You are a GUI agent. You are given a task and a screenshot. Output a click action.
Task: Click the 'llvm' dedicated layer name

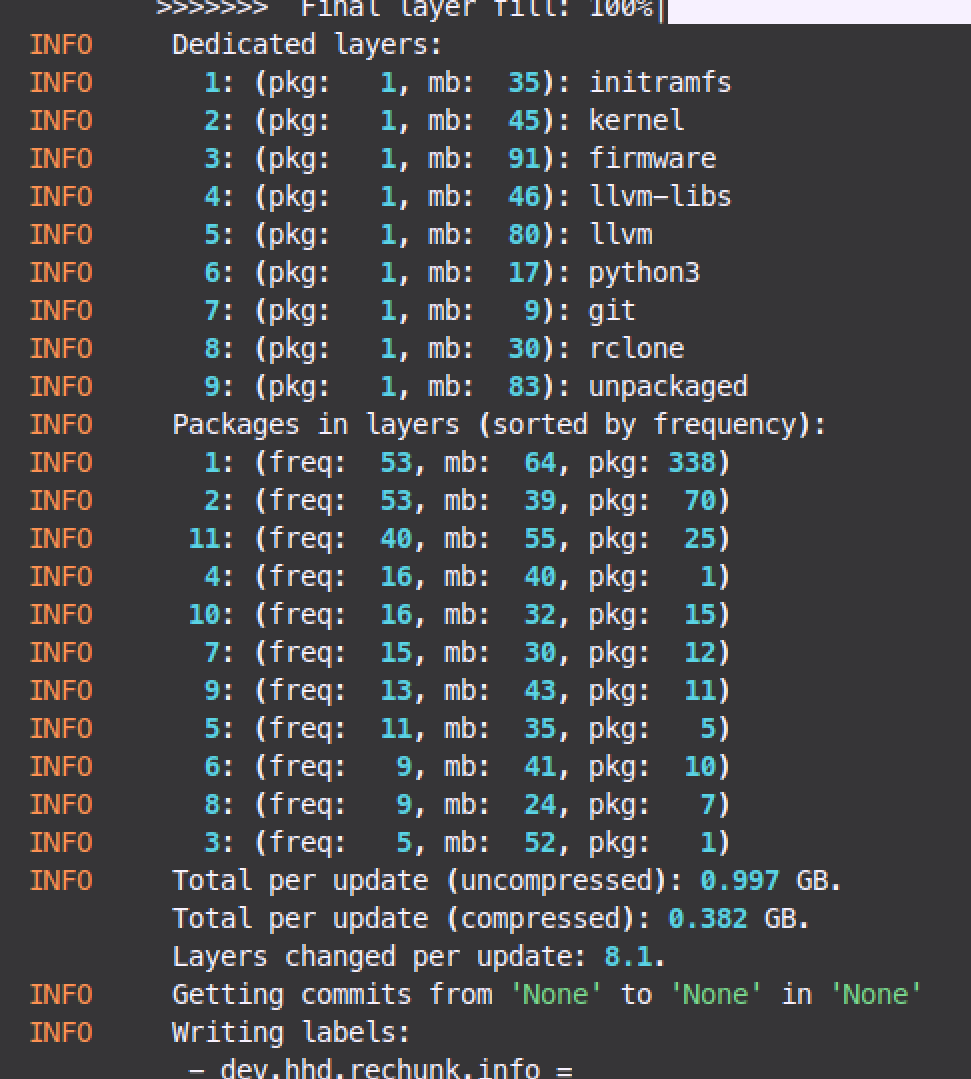620,234
